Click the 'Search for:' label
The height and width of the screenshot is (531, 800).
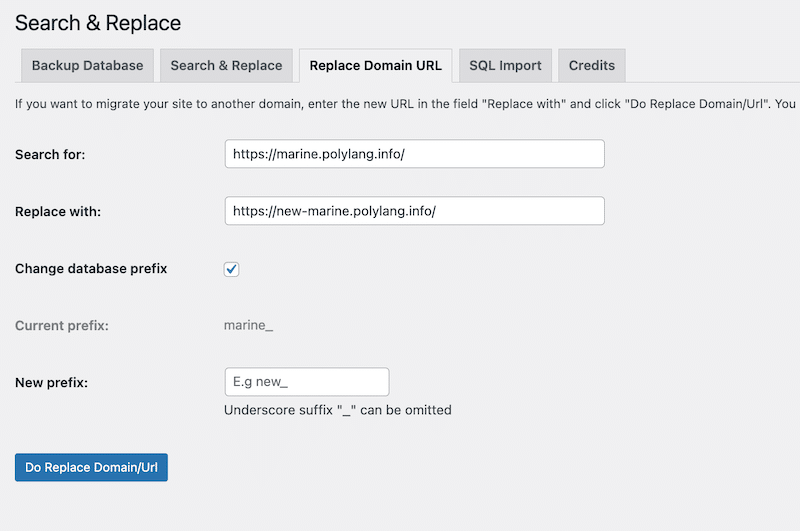pyautogui.click(x=50, y=155)
